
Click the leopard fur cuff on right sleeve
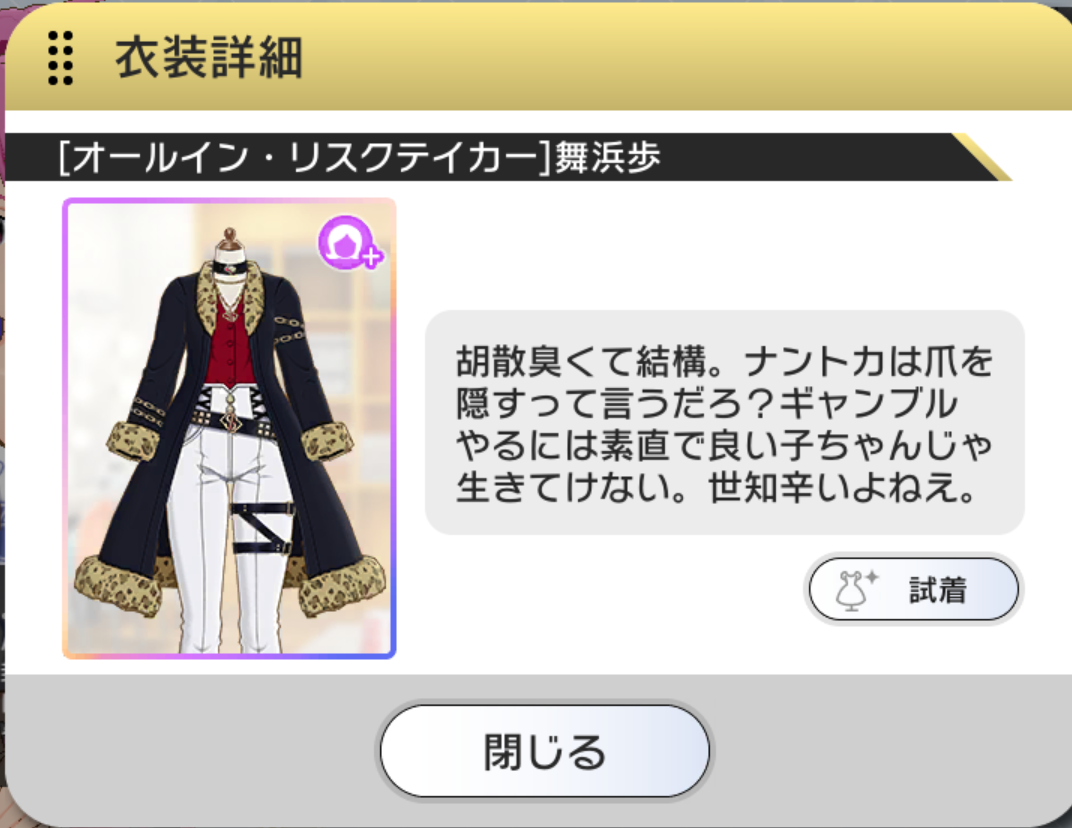[327, 443]
